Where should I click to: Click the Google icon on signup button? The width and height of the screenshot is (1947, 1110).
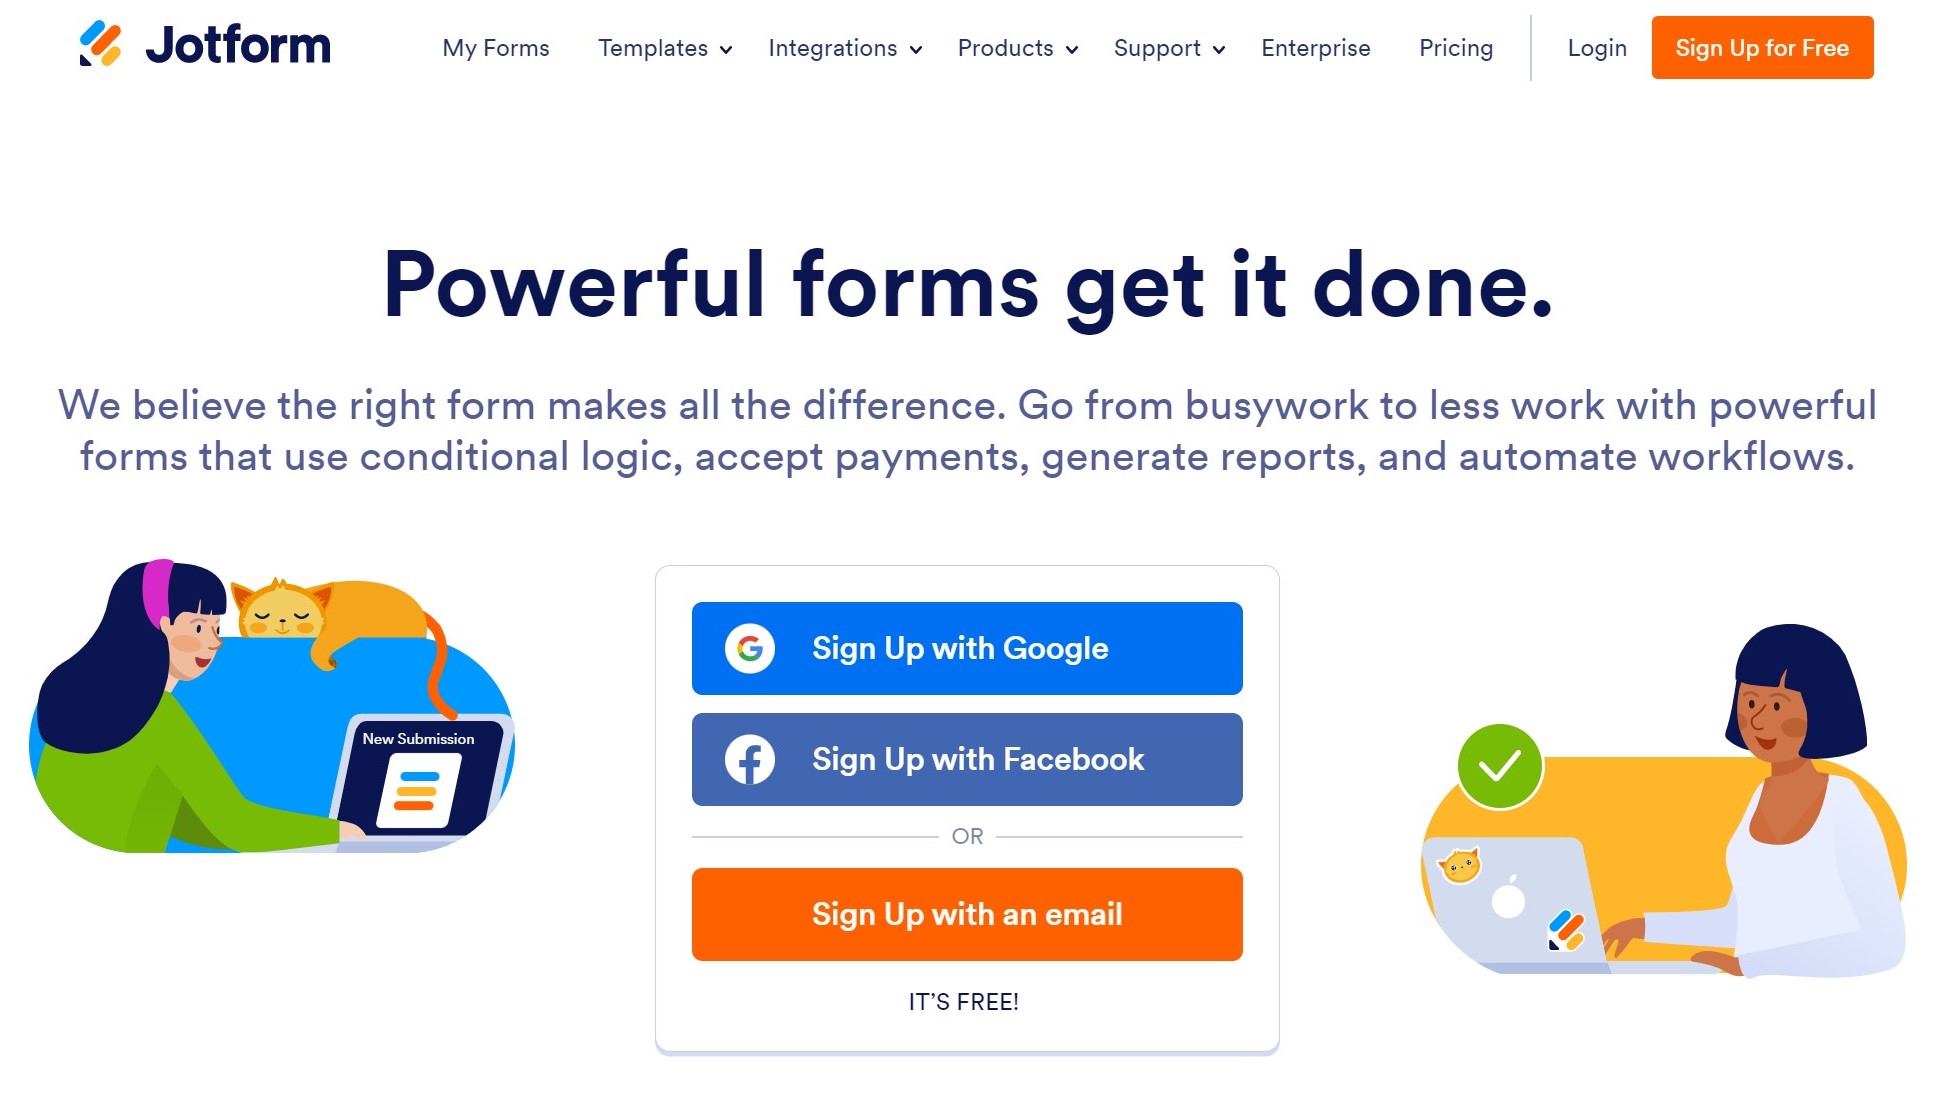click(749, 649)
